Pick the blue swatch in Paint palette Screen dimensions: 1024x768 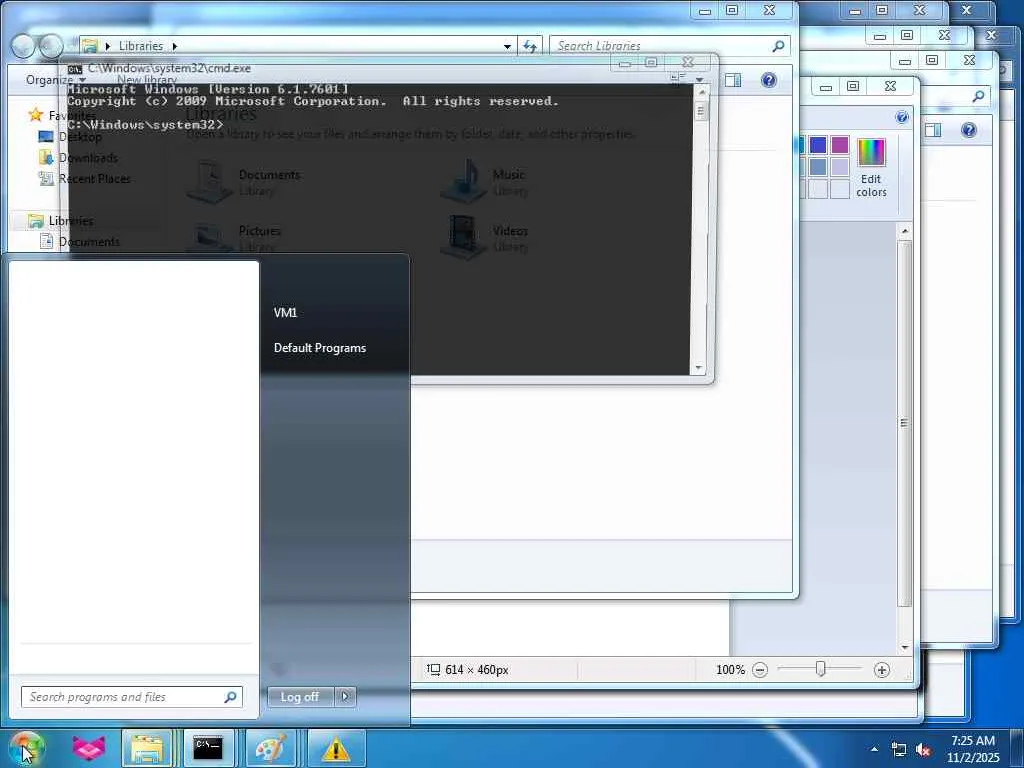pyautogui.click(x=818, y=145)
